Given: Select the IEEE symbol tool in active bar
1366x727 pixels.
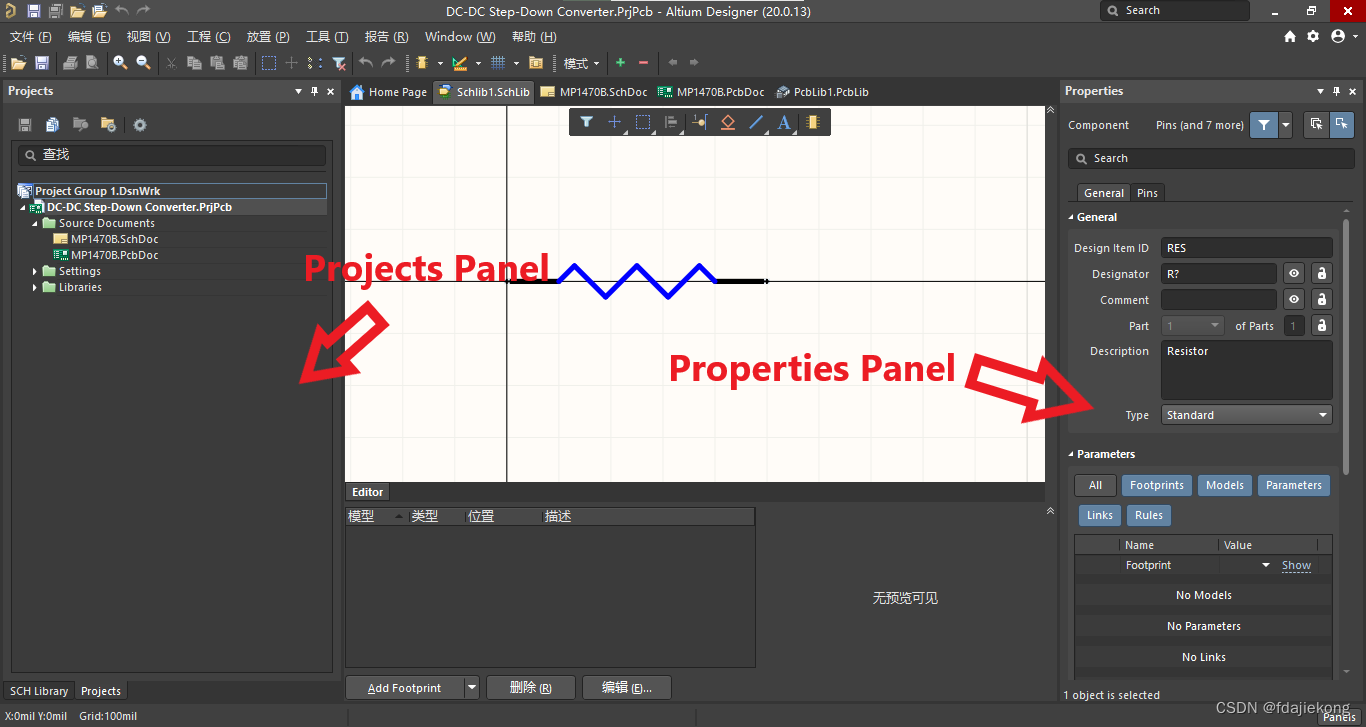Looking at the screenshot, I should pos(728,122).
